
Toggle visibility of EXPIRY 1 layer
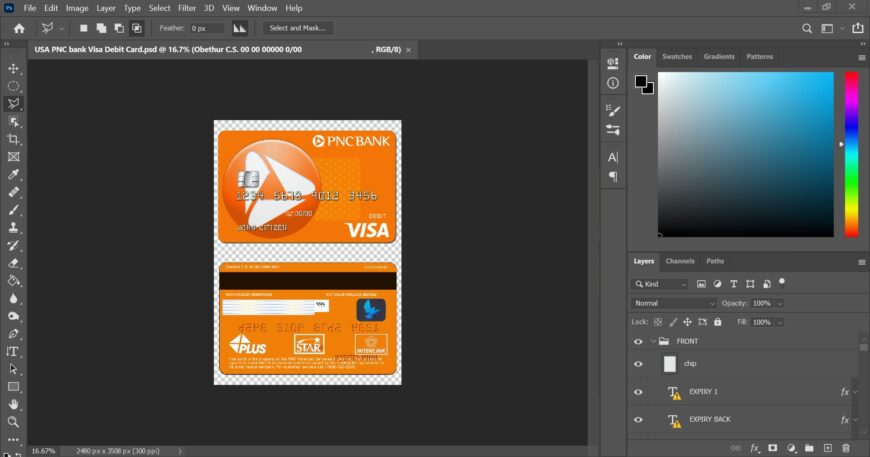(638, 392)
